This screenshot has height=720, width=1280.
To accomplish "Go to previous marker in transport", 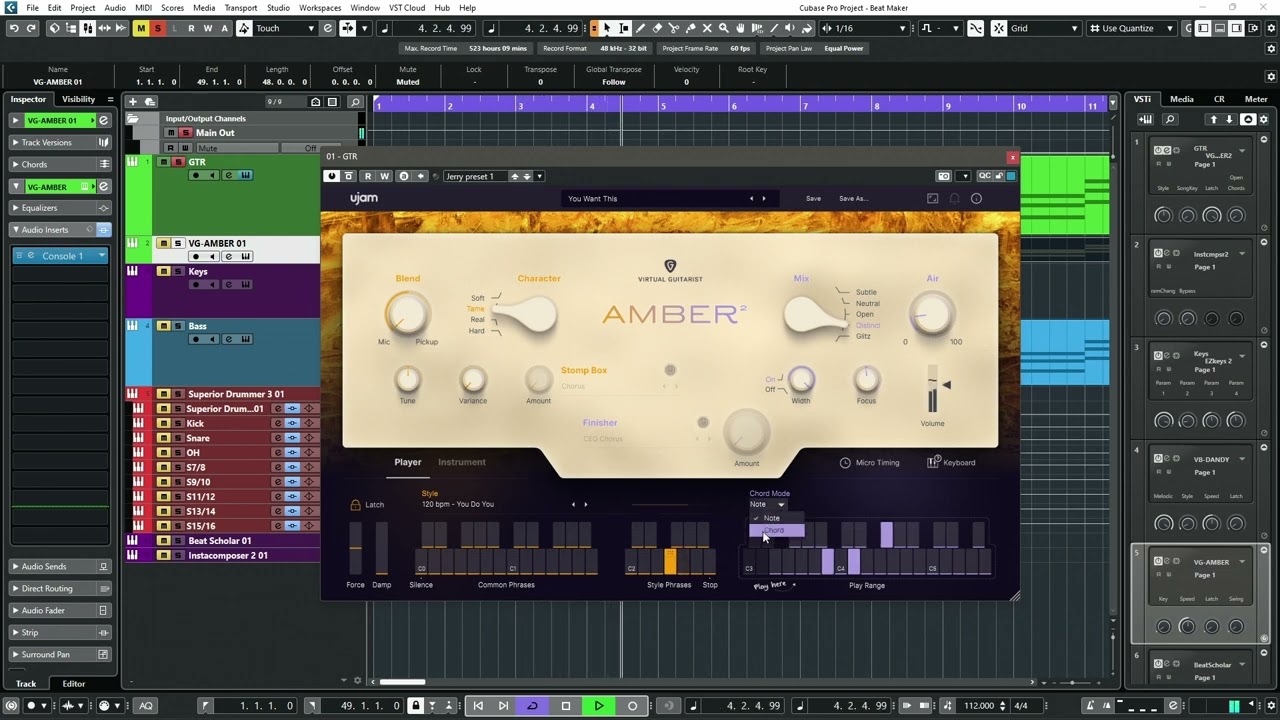I will pyautogui.click(x=478, y=706).
